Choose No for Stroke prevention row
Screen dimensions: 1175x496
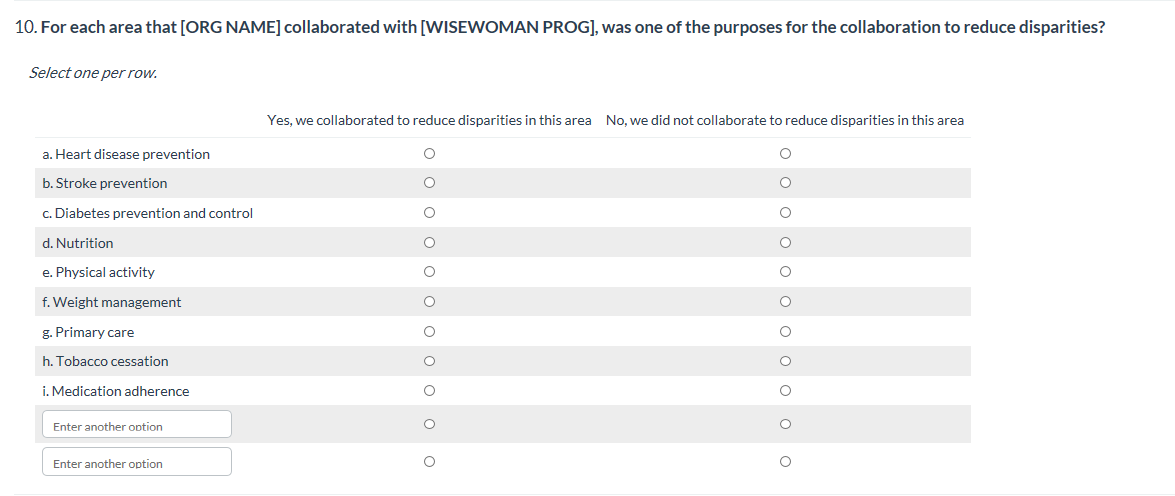[785, 183]
